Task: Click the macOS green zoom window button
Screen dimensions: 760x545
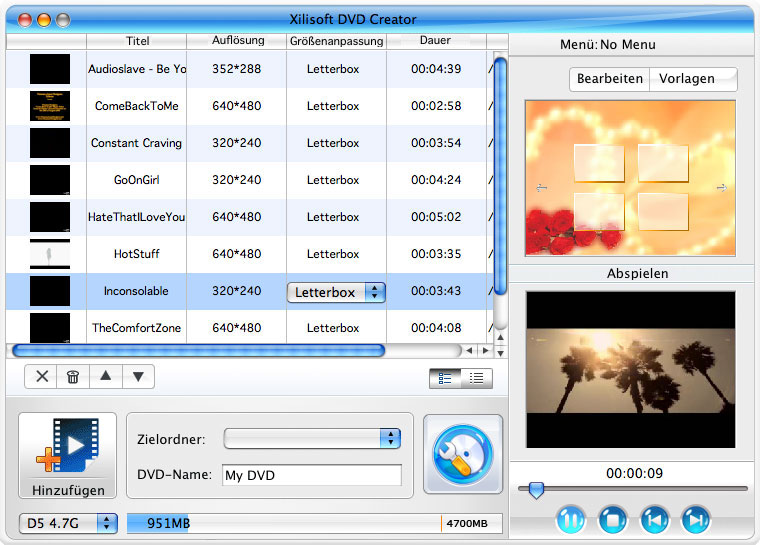Action: [x=63, y=20]
